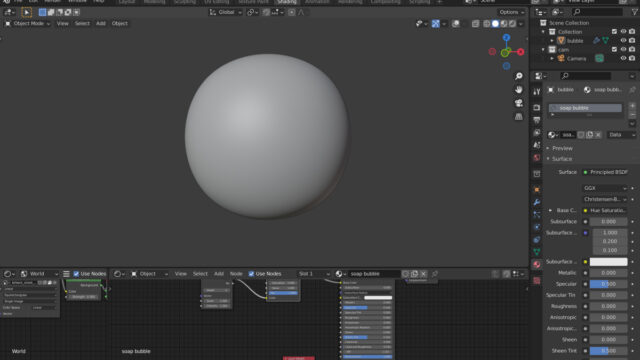Open the node editor Node menu
Screen dimensions: 640x360
pyautogui.click(x=236, y=274)
